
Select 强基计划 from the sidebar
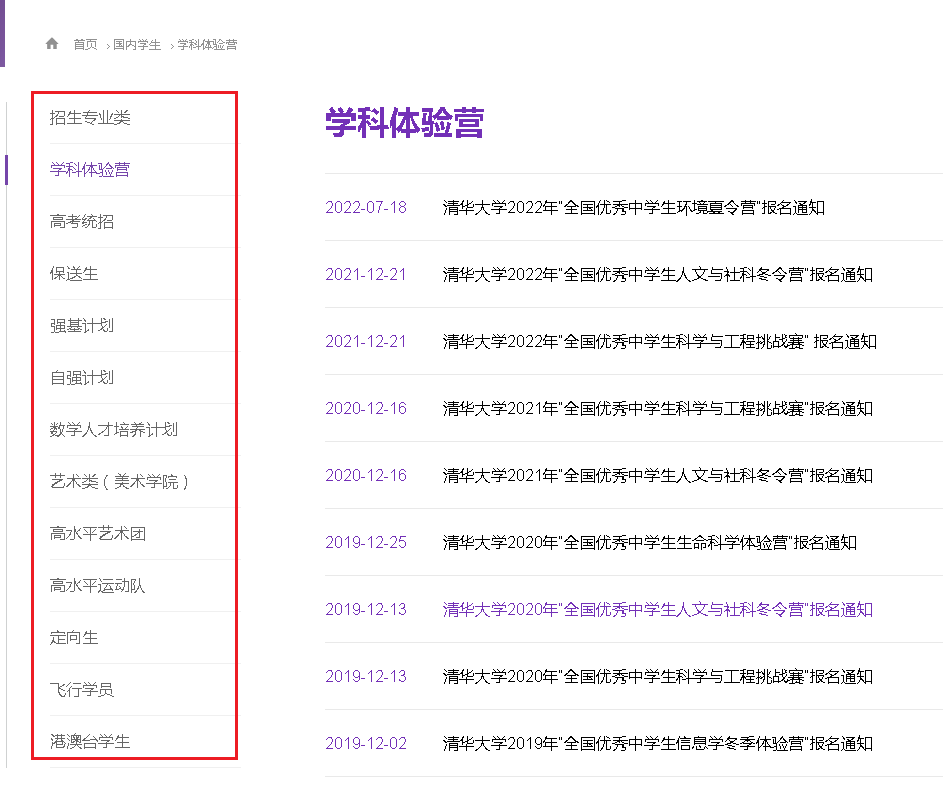[x=82, y=325]
